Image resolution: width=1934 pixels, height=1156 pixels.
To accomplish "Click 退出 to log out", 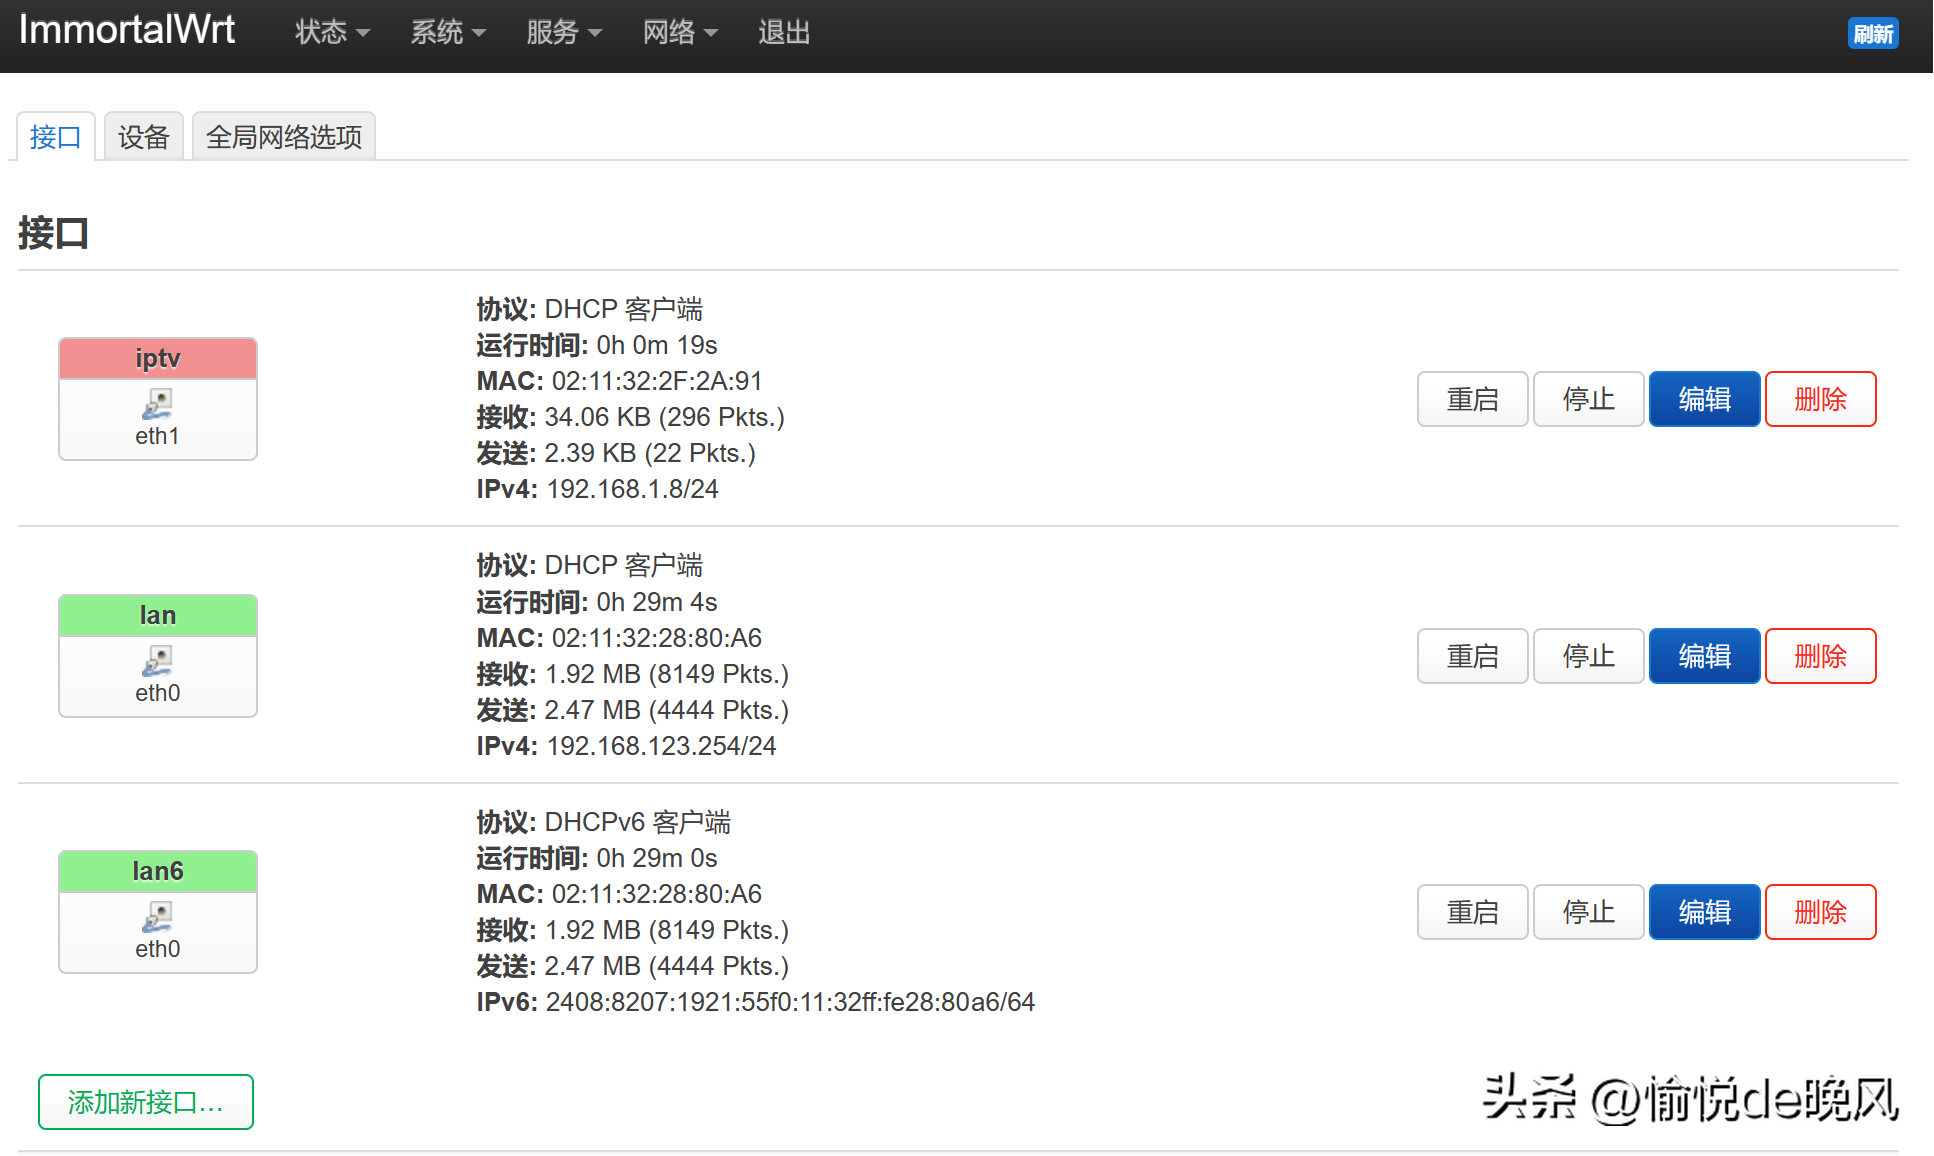I will [x=784, y=32].
